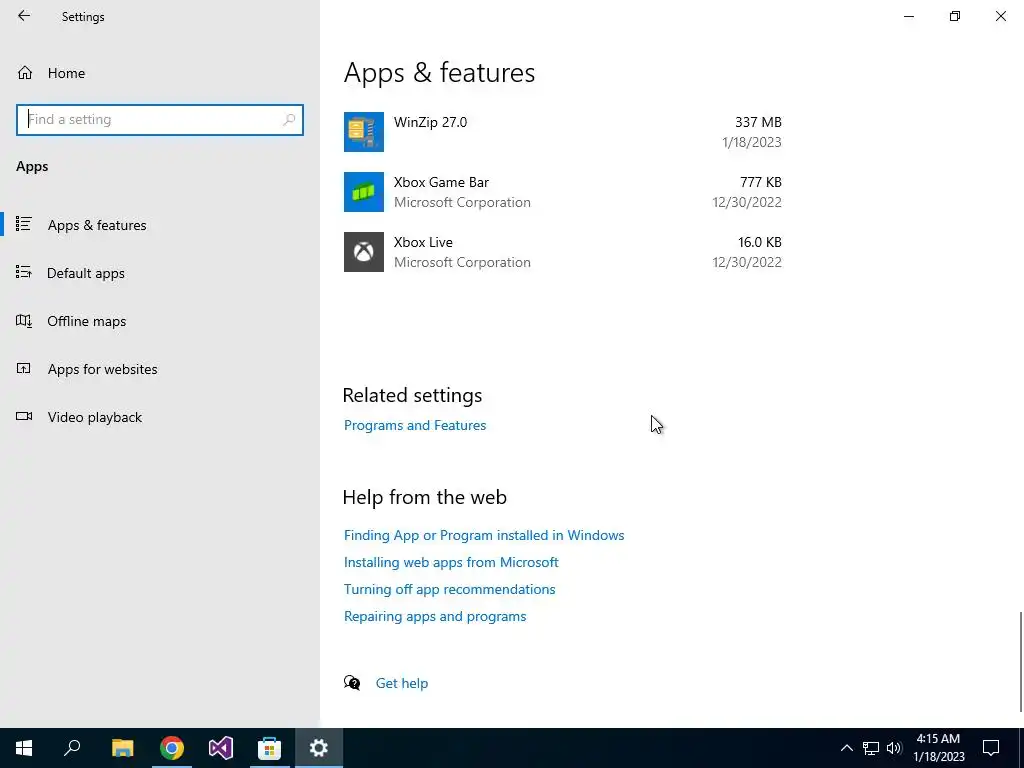Launch Google Chrome from the taskbar
The height and width of the screenshot is (768, 1024).
coord(172,748)
